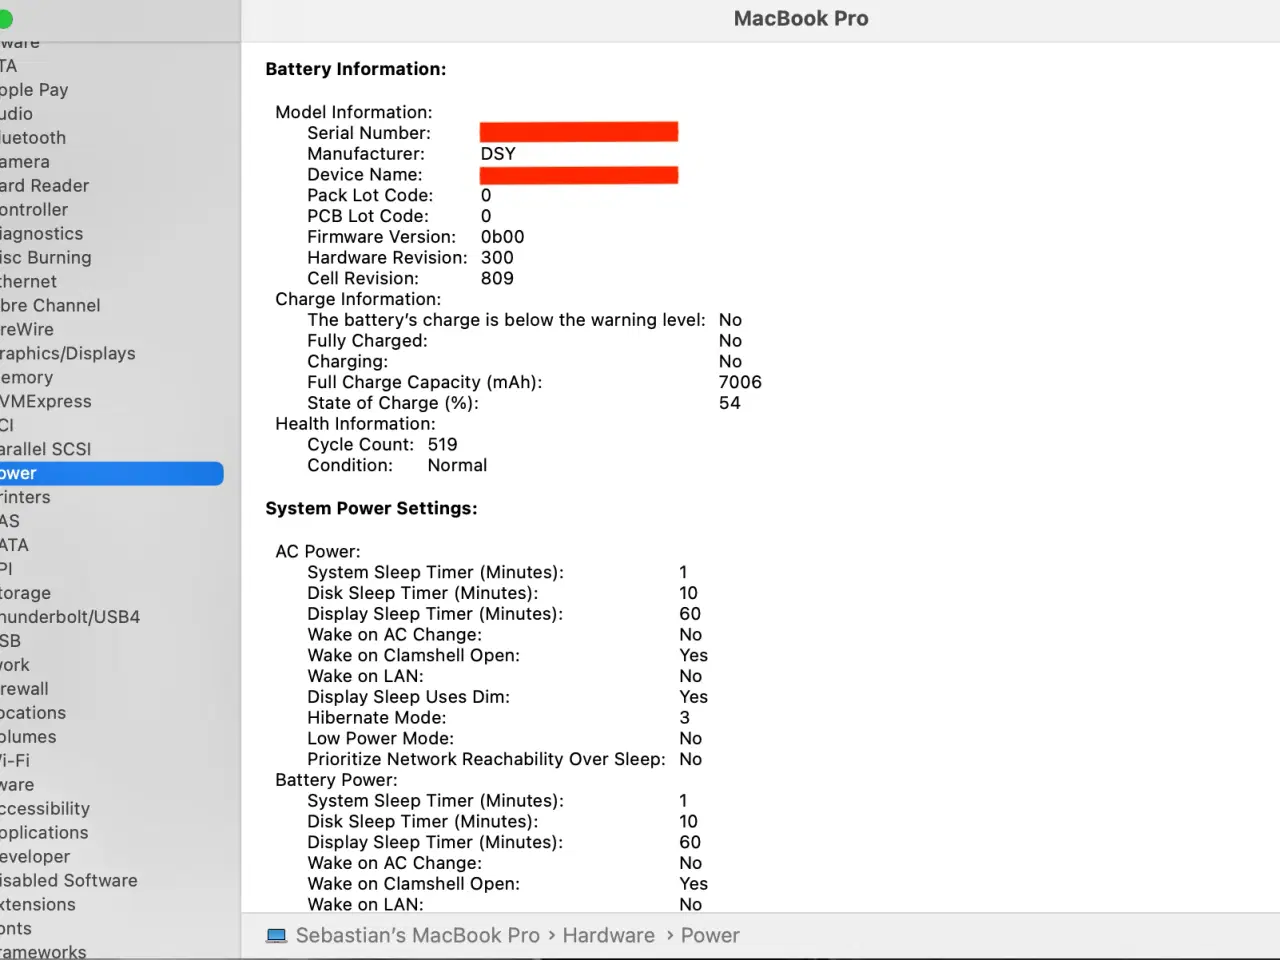Select Fibre Channel in the sidebar
Image resolution: width=1280 pixels, height=960 pixels.
50,306
